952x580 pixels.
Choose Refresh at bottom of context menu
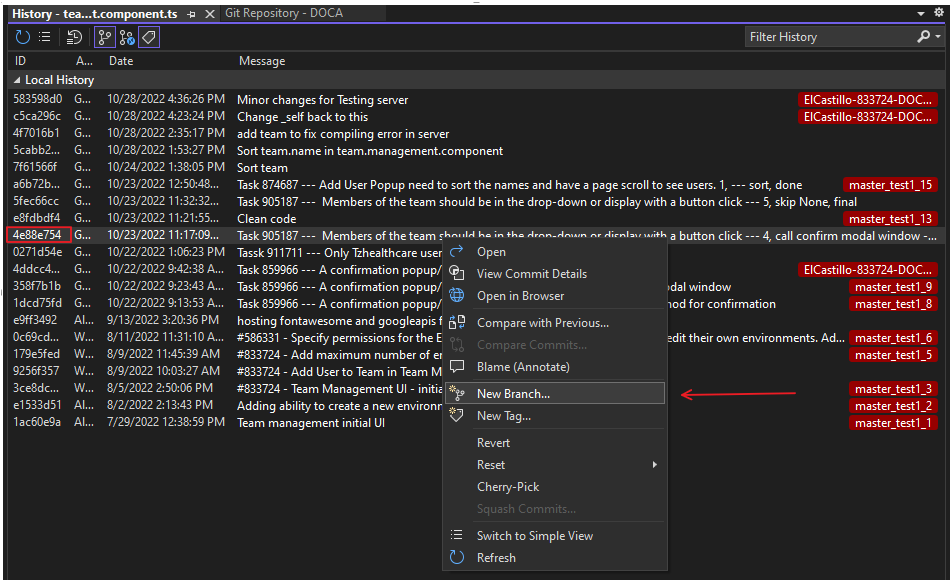point(556,558)
